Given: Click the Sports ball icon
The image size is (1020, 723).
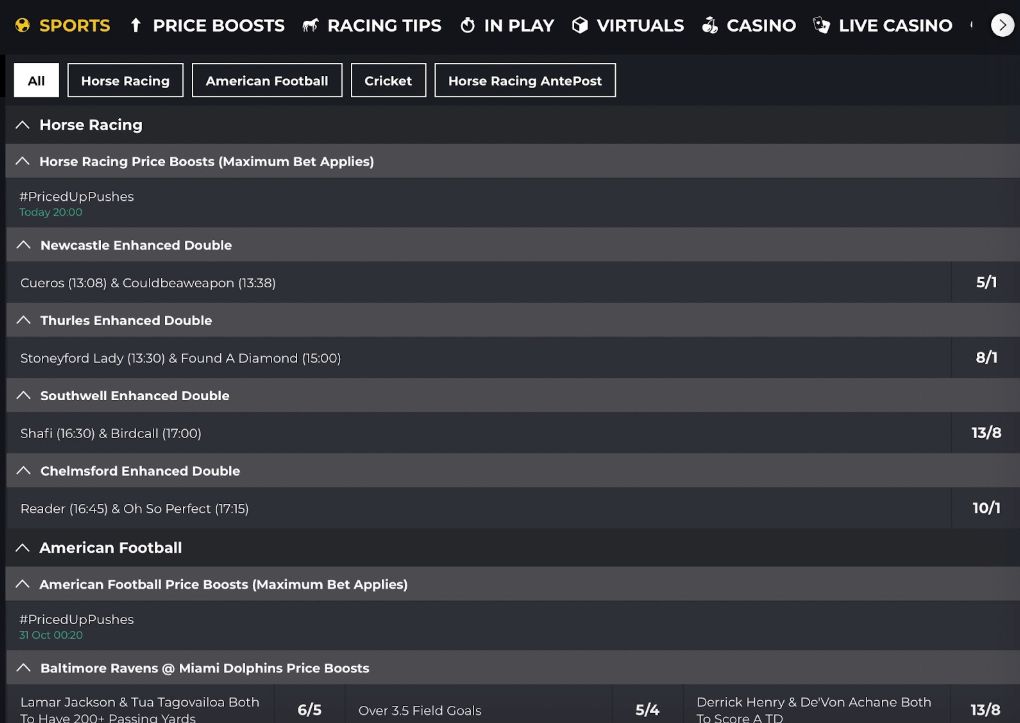Looking at the screenshot, I should point(22,25).
